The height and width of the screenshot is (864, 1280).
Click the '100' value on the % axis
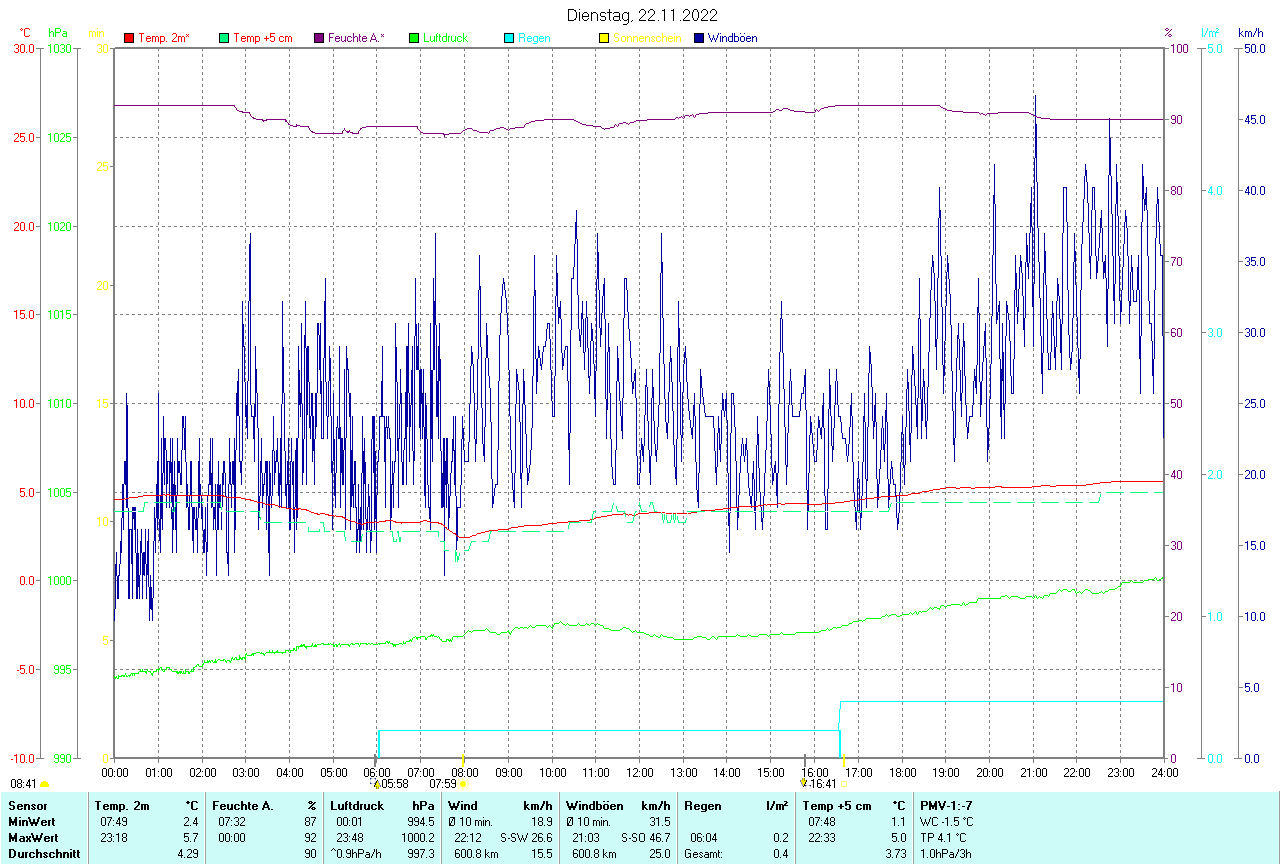(x=1179, y=48)
